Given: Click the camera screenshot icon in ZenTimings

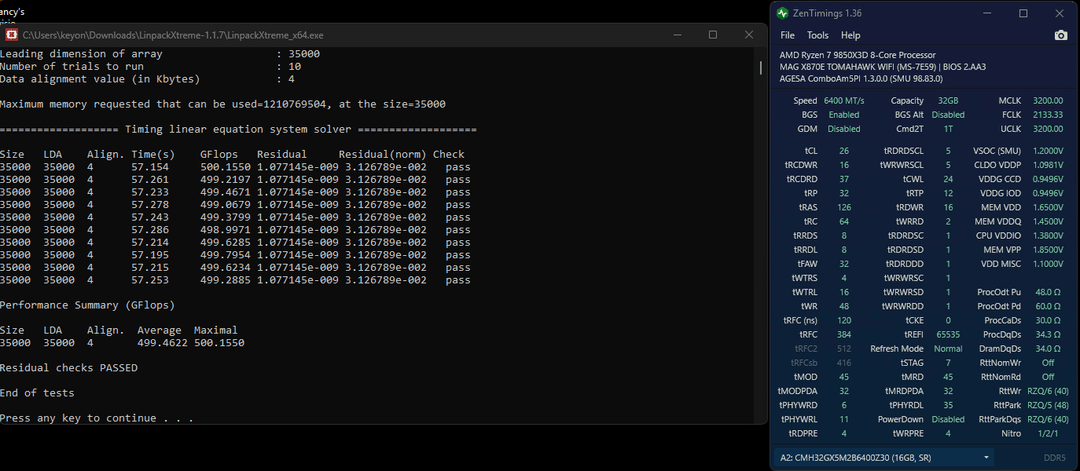Looking at the screenshot, I should 1060,35.
